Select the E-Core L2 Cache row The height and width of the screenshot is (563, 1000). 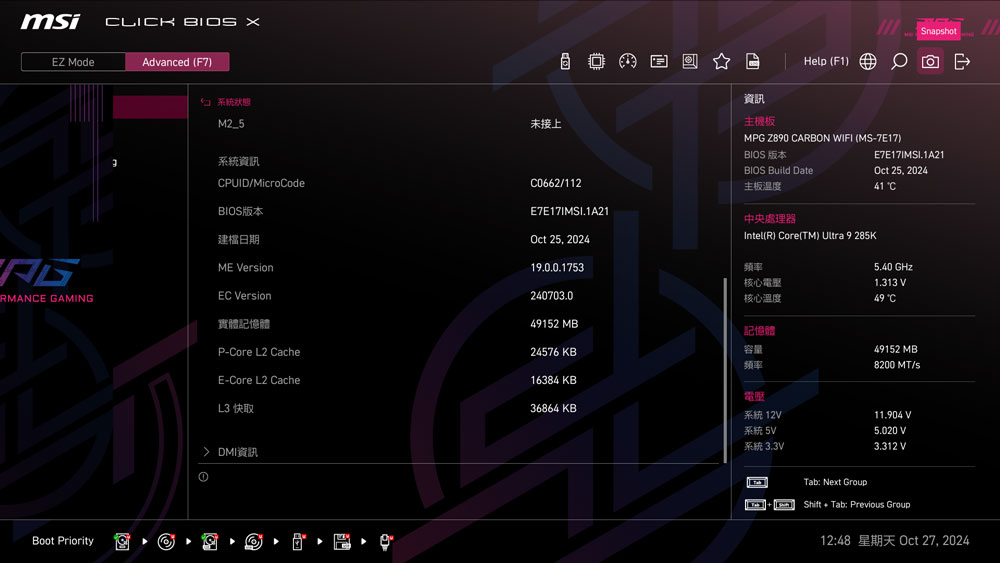[x=459, y=380]
